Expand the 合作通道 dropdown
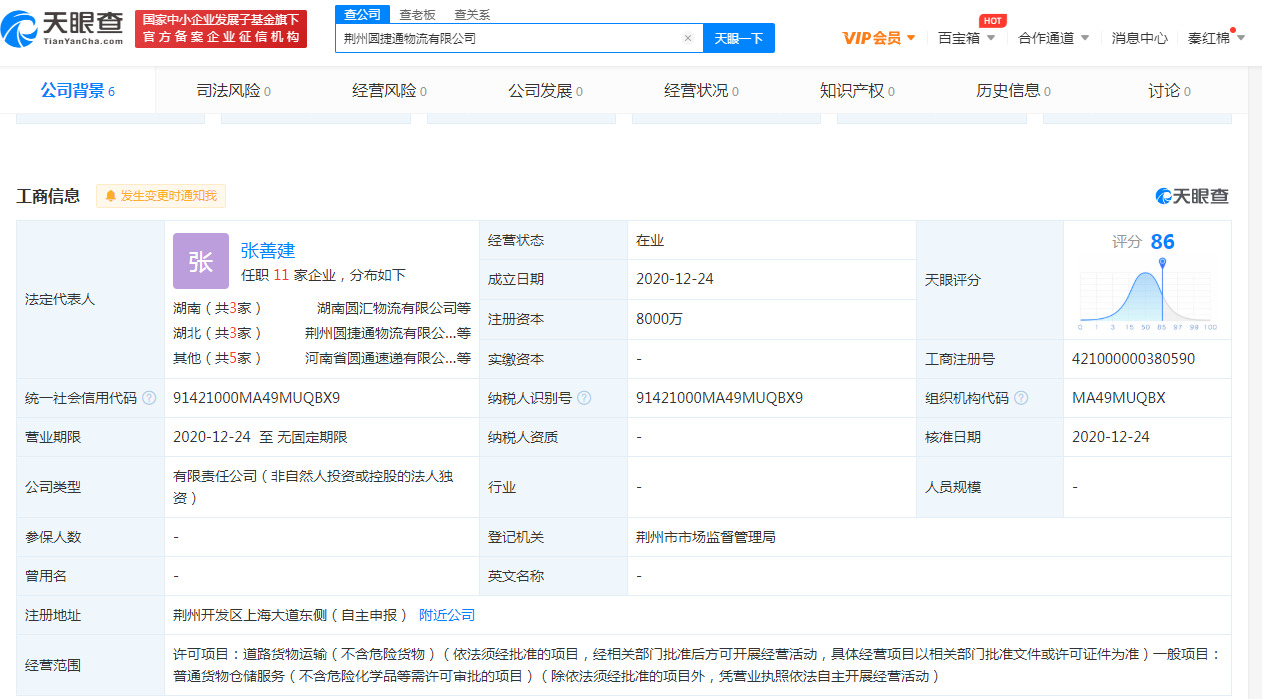The height and width of the screenshot is (699, 1262). 1053,38
